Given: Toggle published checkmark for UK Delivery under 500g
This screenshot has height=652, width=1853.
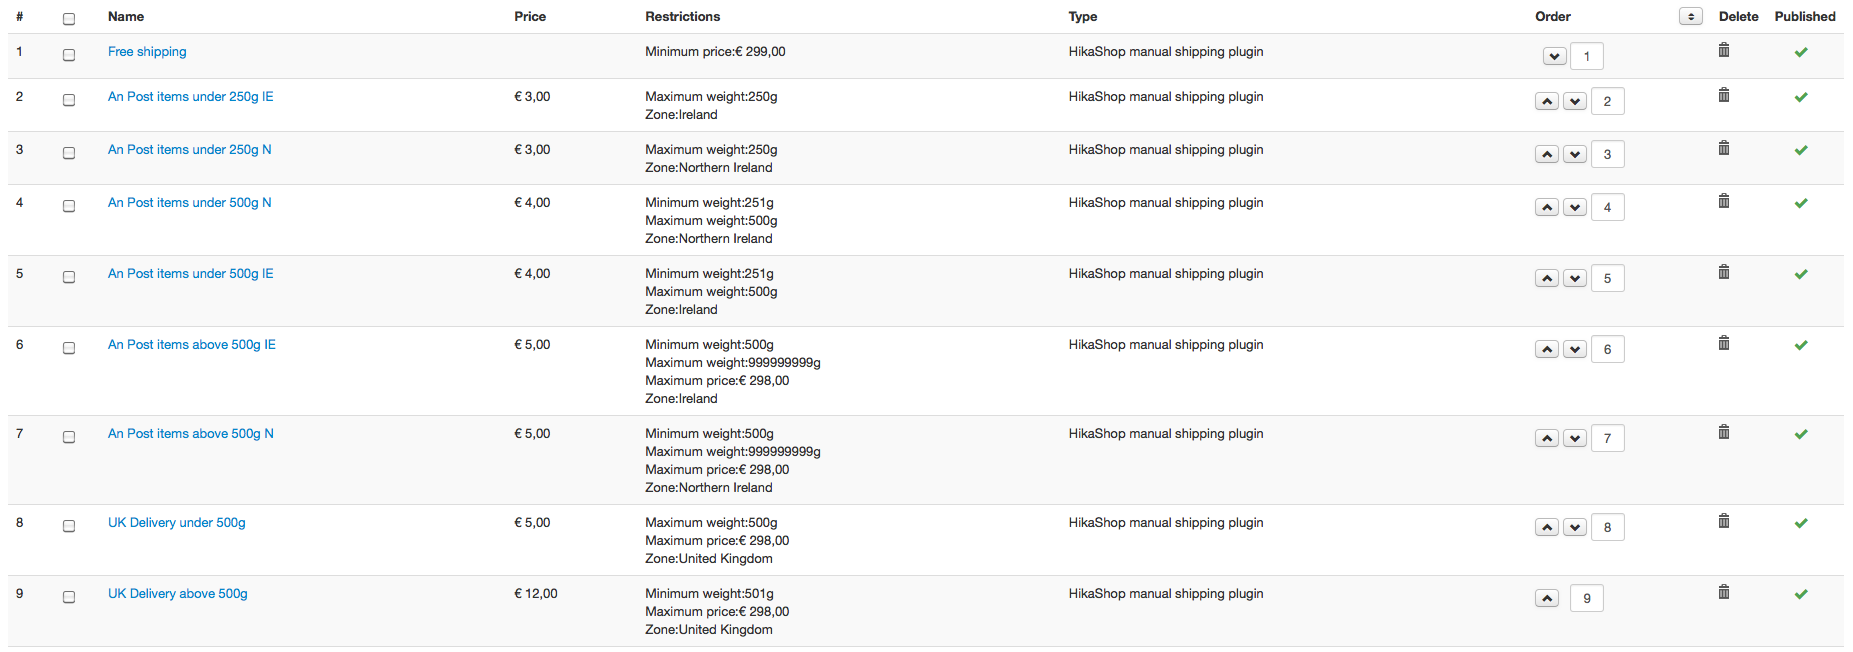Looking at the screenshot, I should click(1800, 523).
